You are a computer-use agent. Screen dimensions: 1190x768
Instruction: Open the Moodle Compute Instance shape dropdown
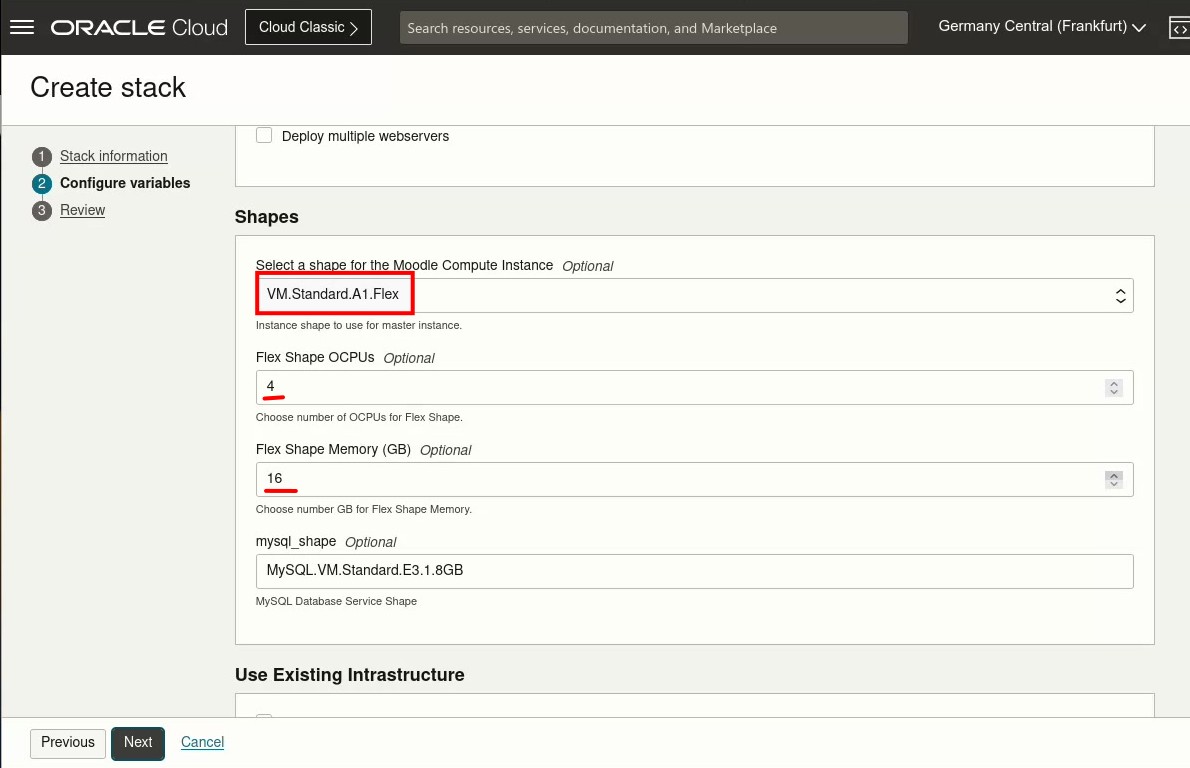(694, 296)
